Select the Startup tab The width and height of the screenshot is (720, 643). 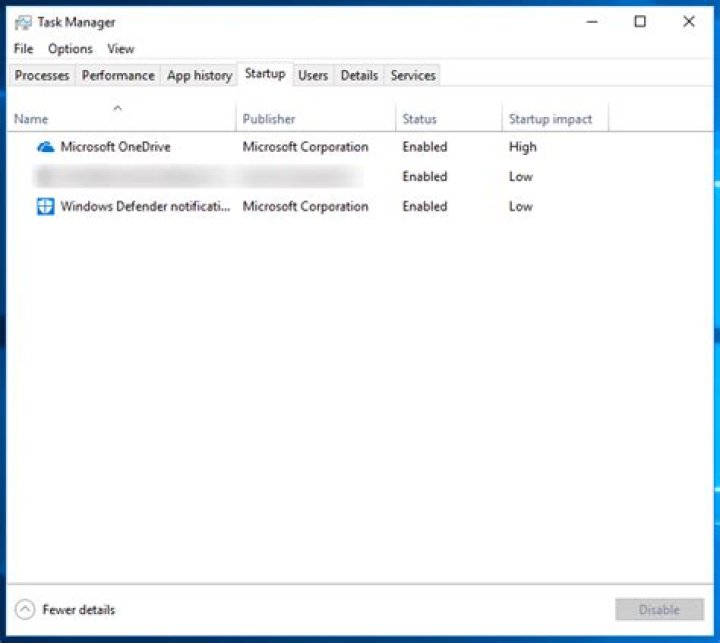click(265, 73)
